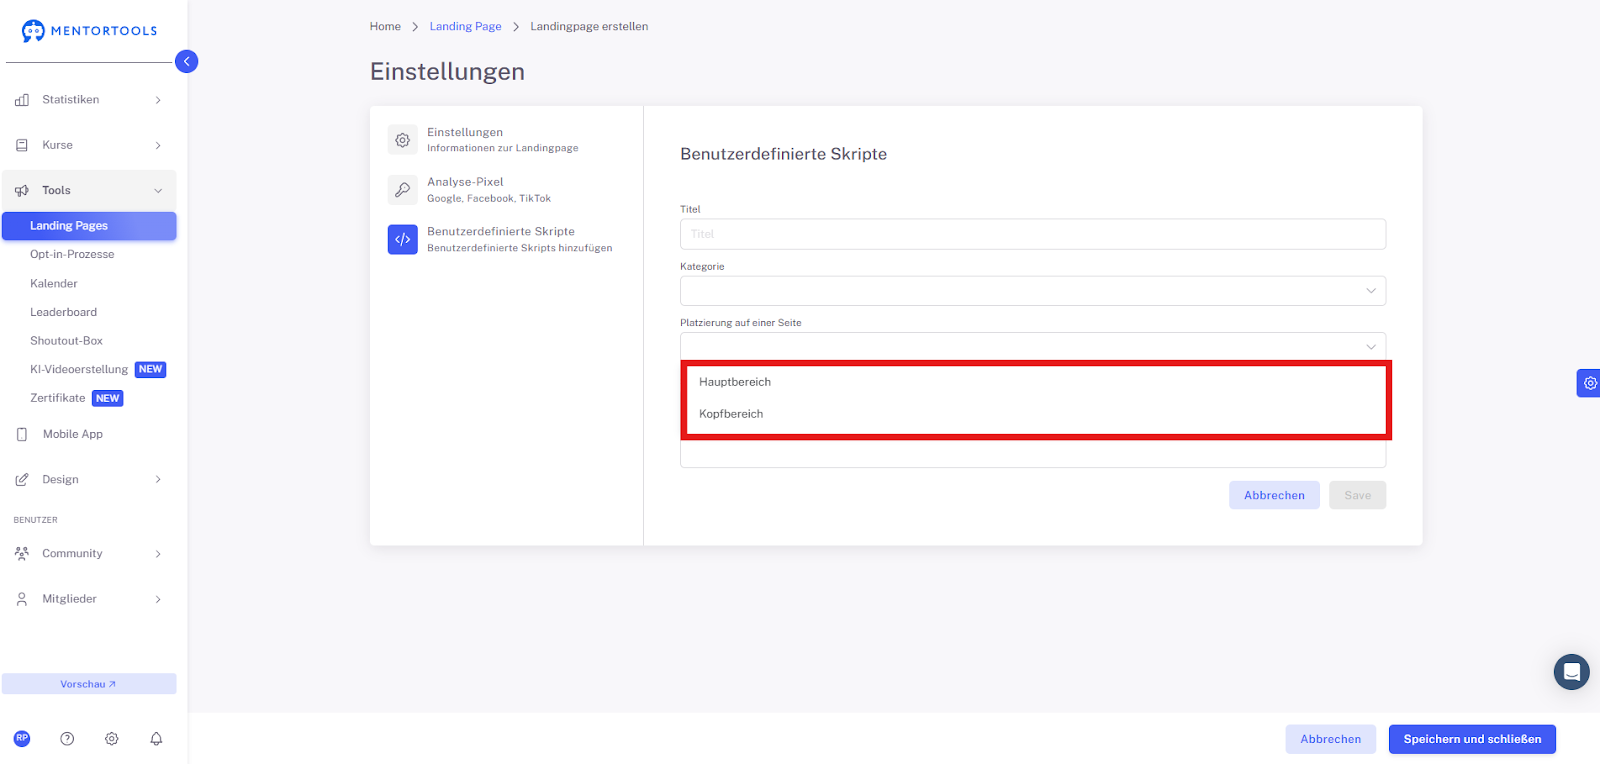Click the Design pencil icon
Image resolution: width=1600 pixels, height=764 pixels.
(22, 480)
